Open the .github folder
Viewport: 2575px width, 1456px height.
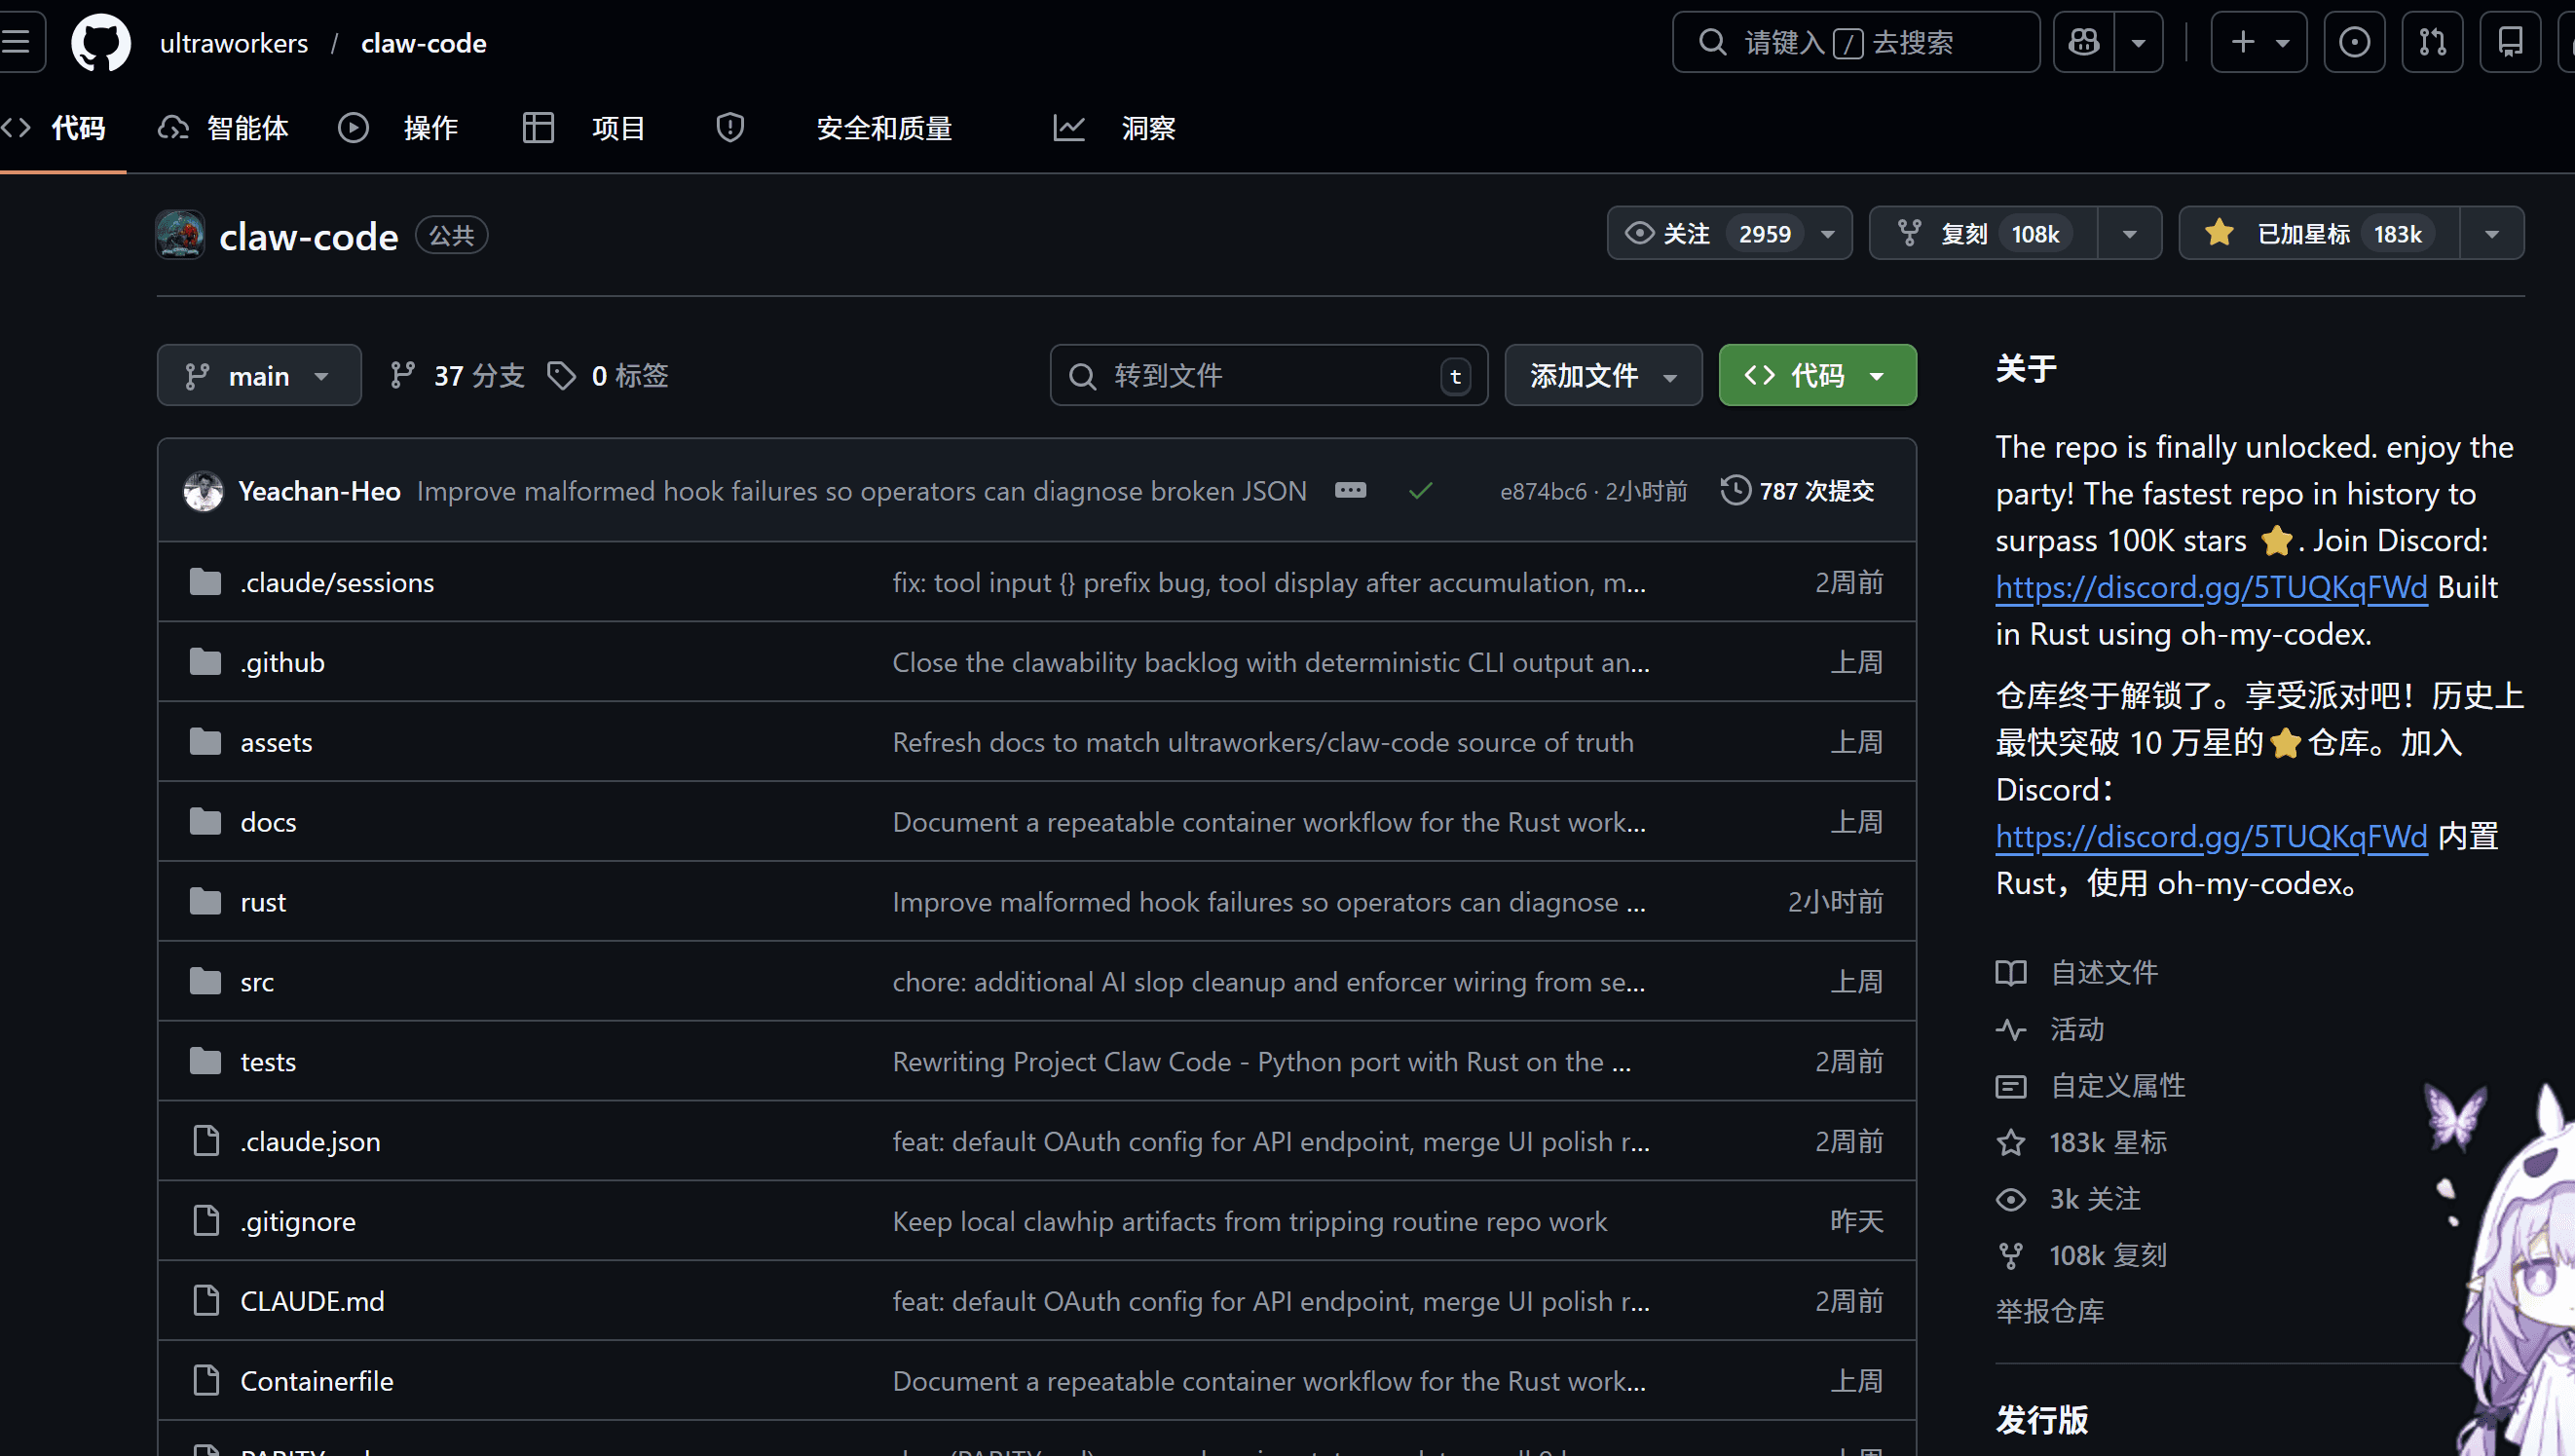tap(282, 663)
